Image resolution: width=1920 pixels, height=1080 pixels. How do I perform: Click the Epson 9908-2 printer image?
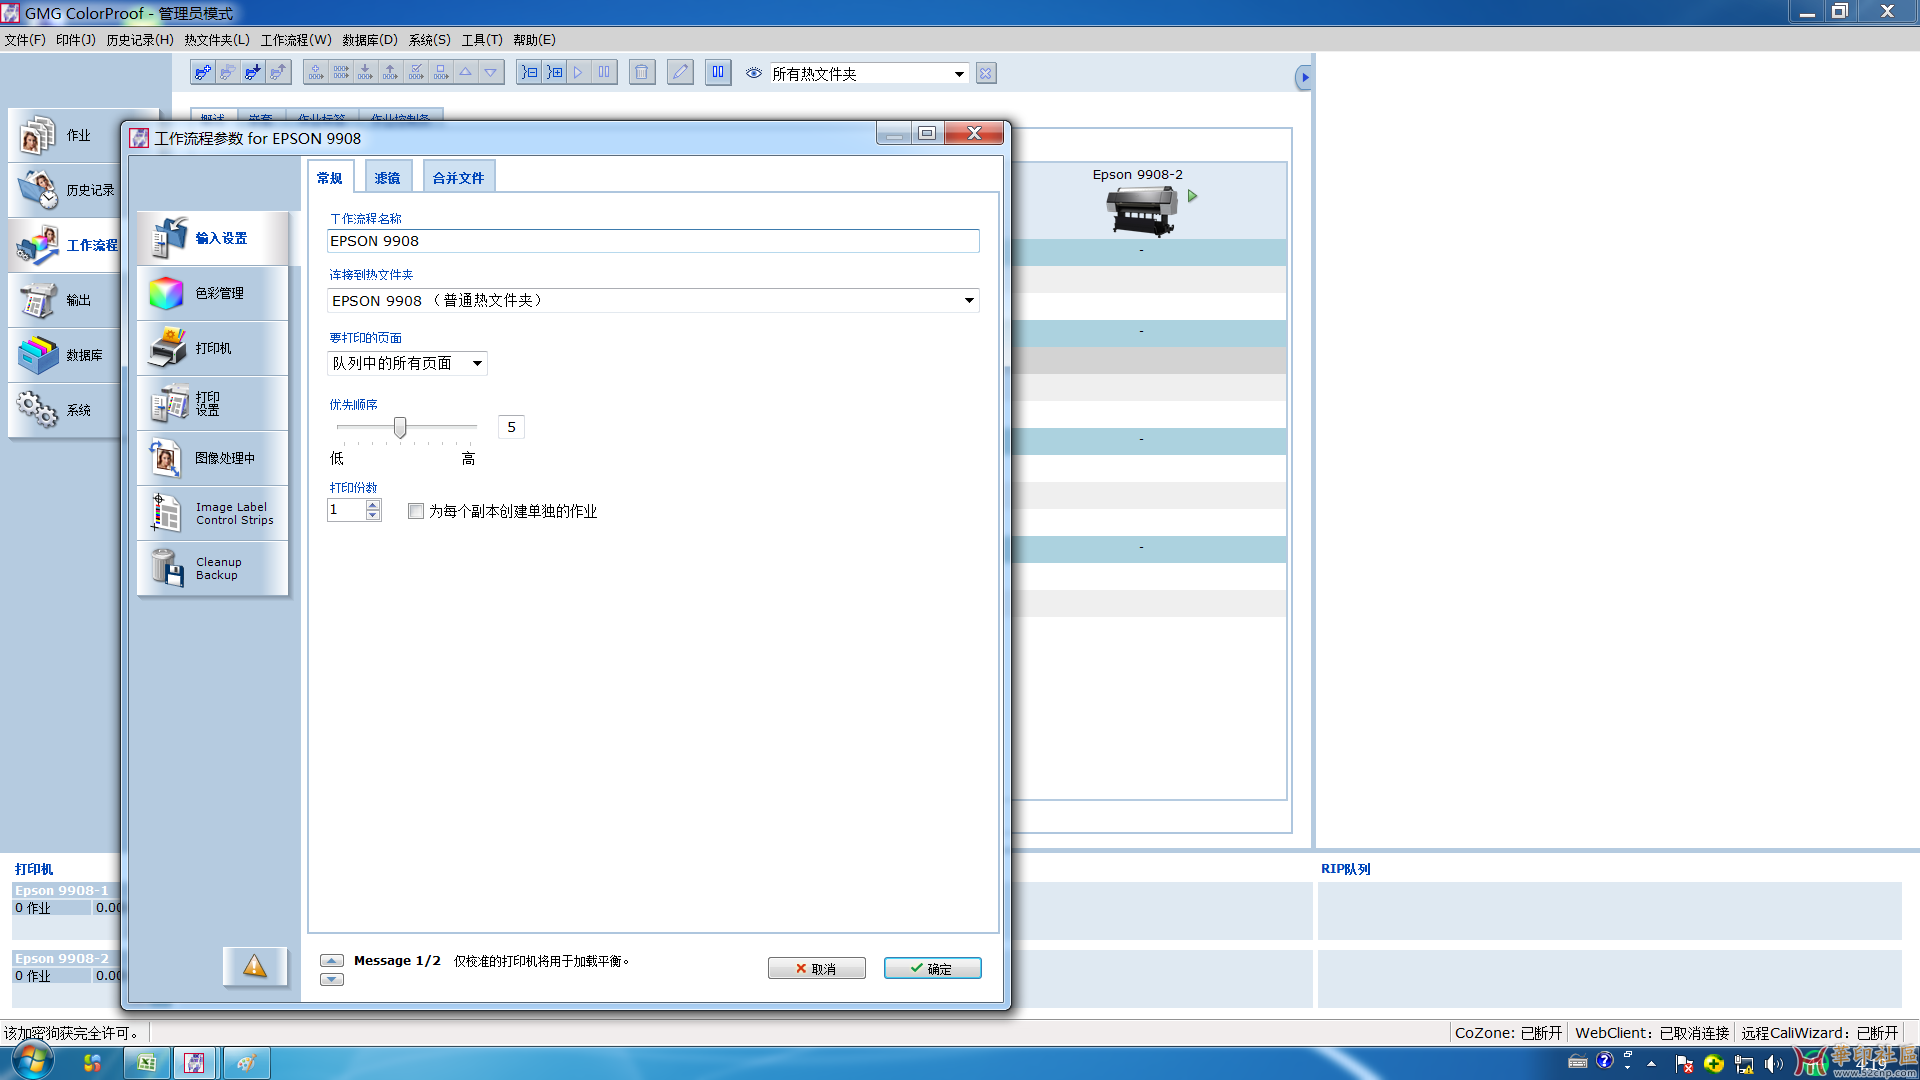pos(1141,211)
